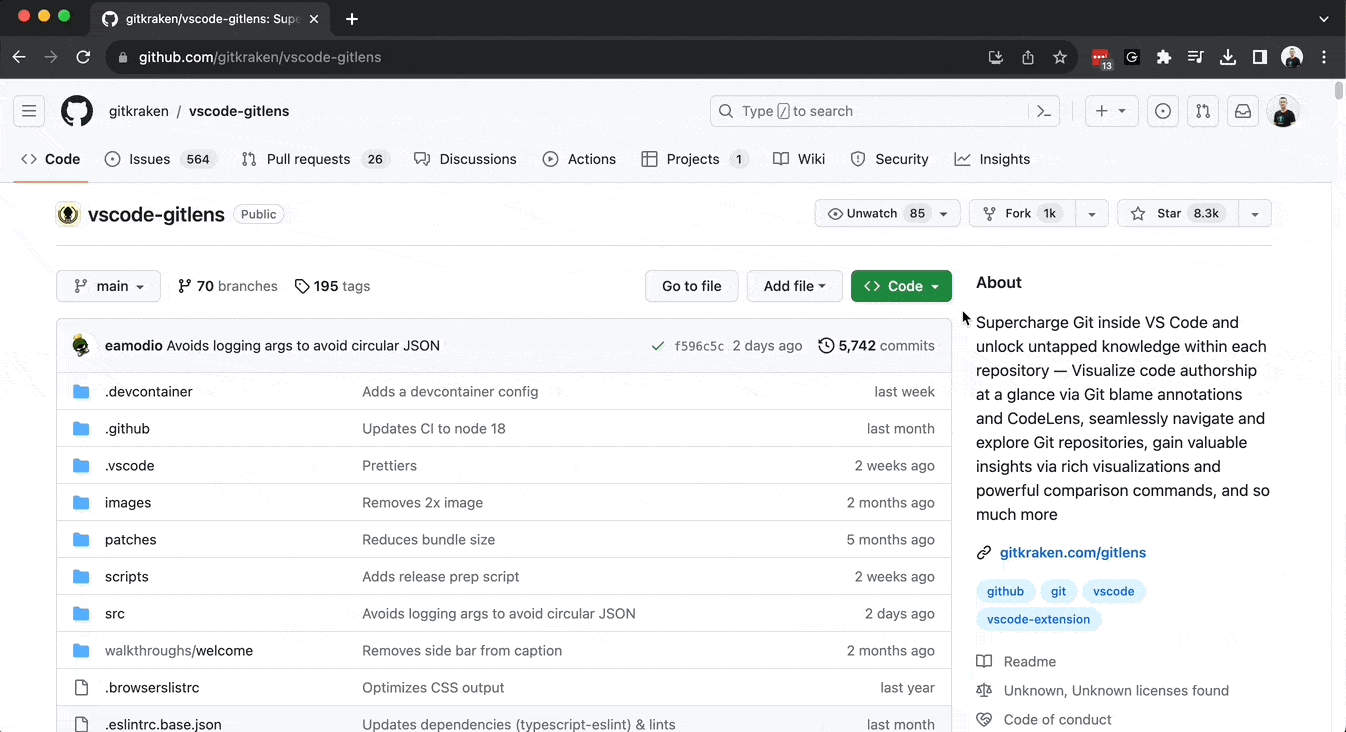
Task: Click the src folder icon
Action: click(81, 614)
